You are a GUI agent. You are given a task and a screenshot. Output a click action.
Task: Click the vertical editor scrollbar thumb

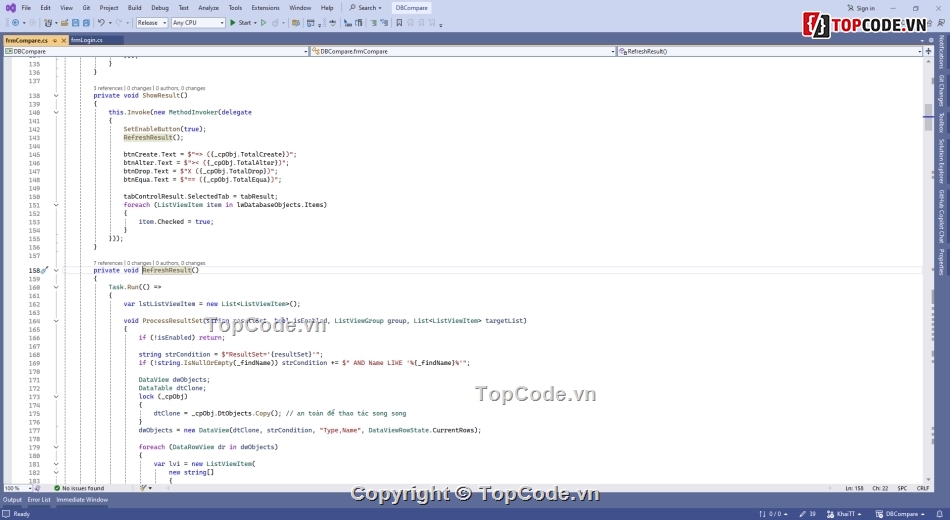[928, 118]
